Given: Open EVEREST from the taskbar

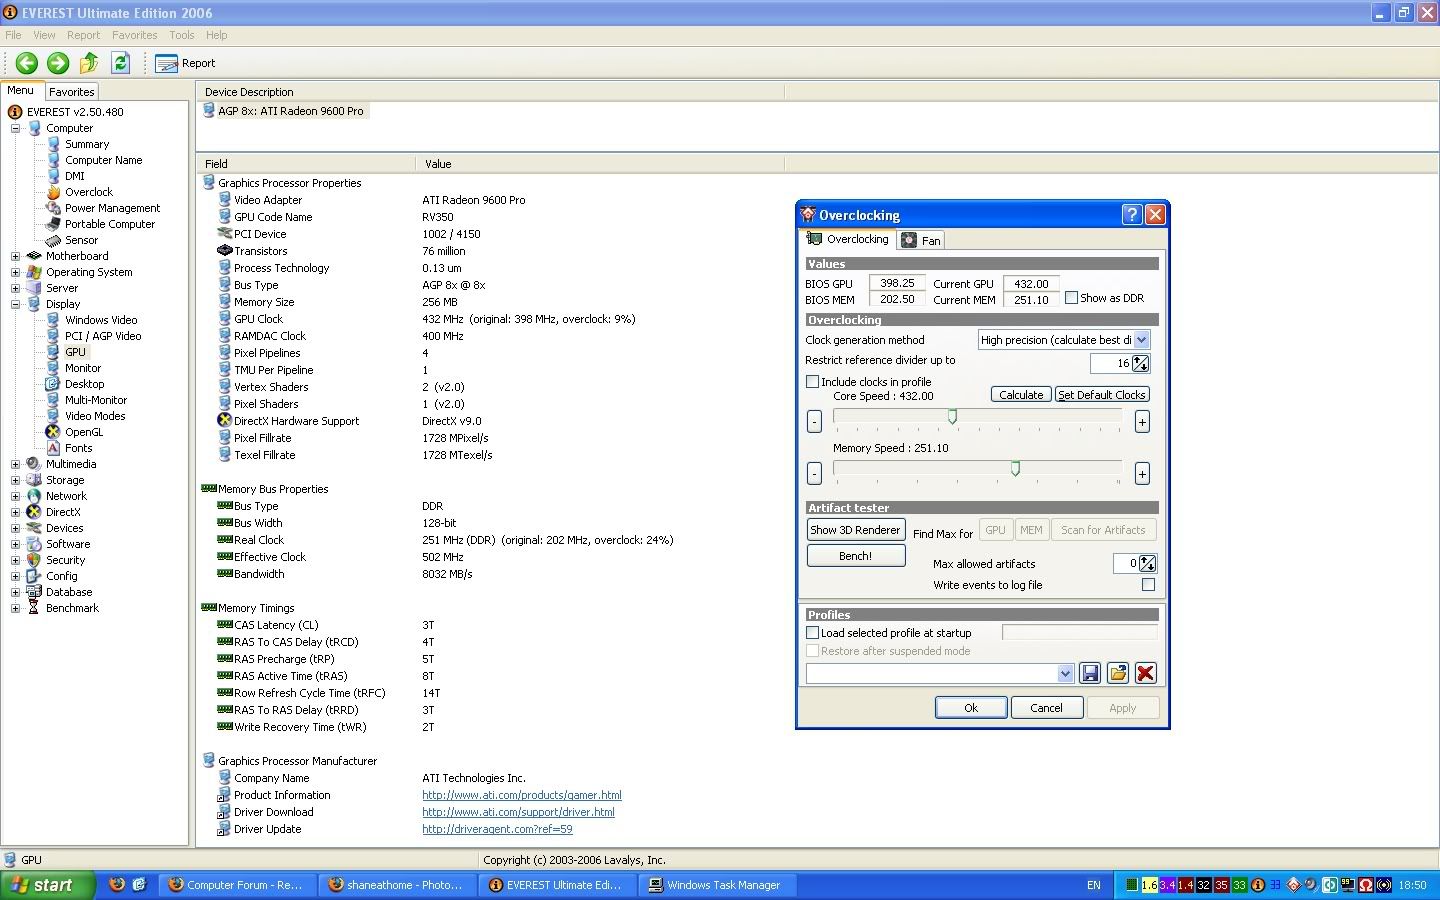Looking at the screenshot, I should click(x=556, y=885).
